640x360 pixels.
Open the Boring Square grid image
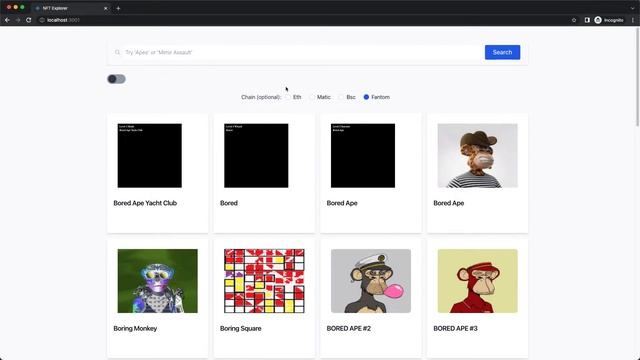(264, 281)
